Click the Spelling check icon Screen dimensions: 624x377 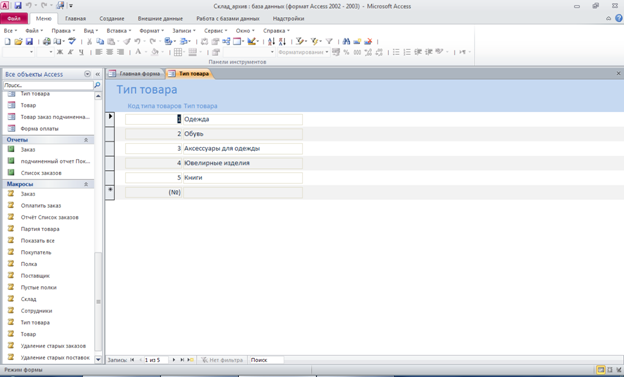[x=72, y=41]
